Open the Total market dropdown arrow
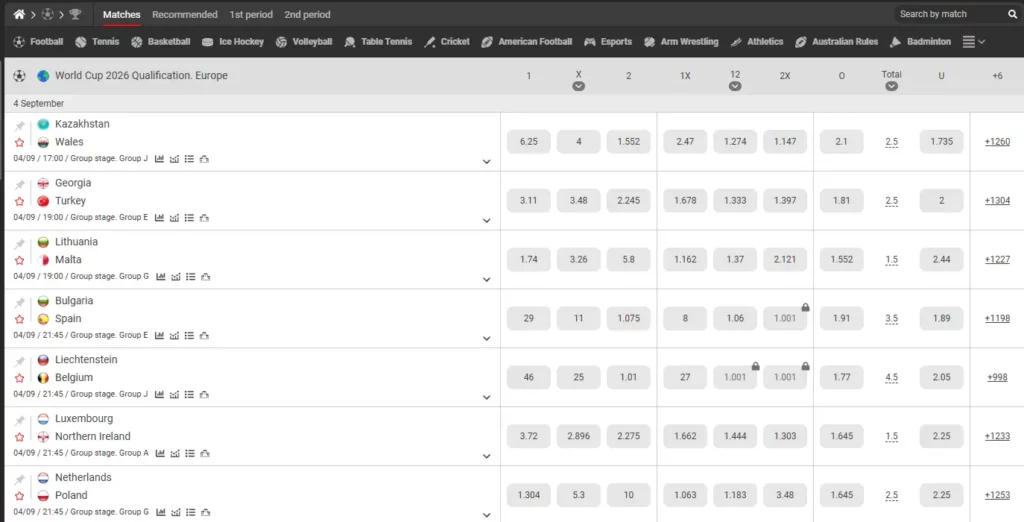 click(891, 87)
